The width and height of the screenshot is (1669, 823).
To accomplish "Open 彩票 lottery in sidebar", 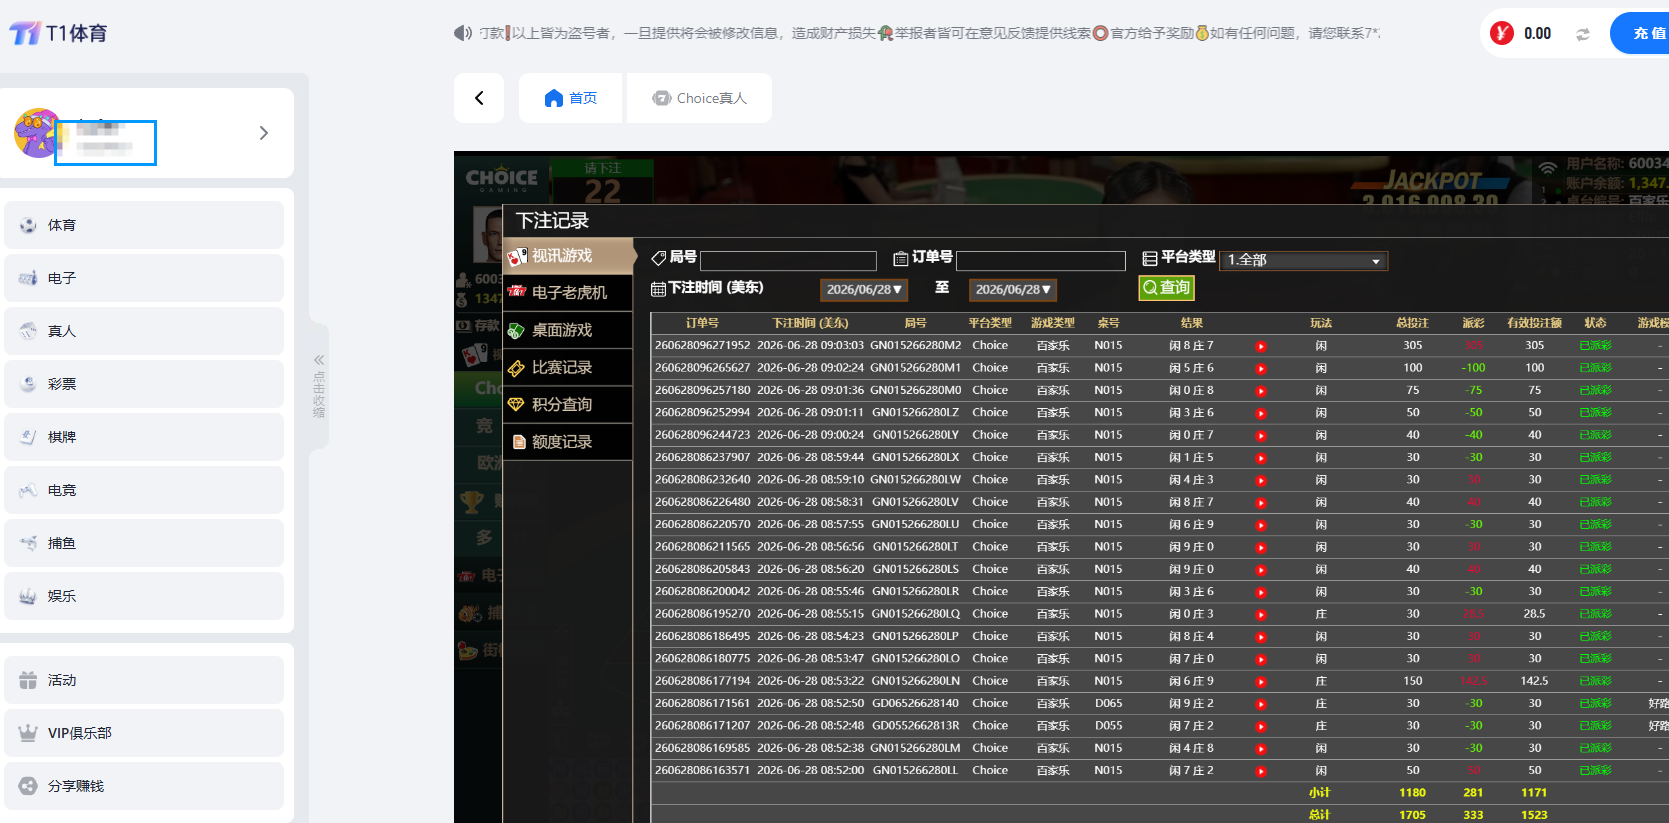I will [x=144, y=384].
